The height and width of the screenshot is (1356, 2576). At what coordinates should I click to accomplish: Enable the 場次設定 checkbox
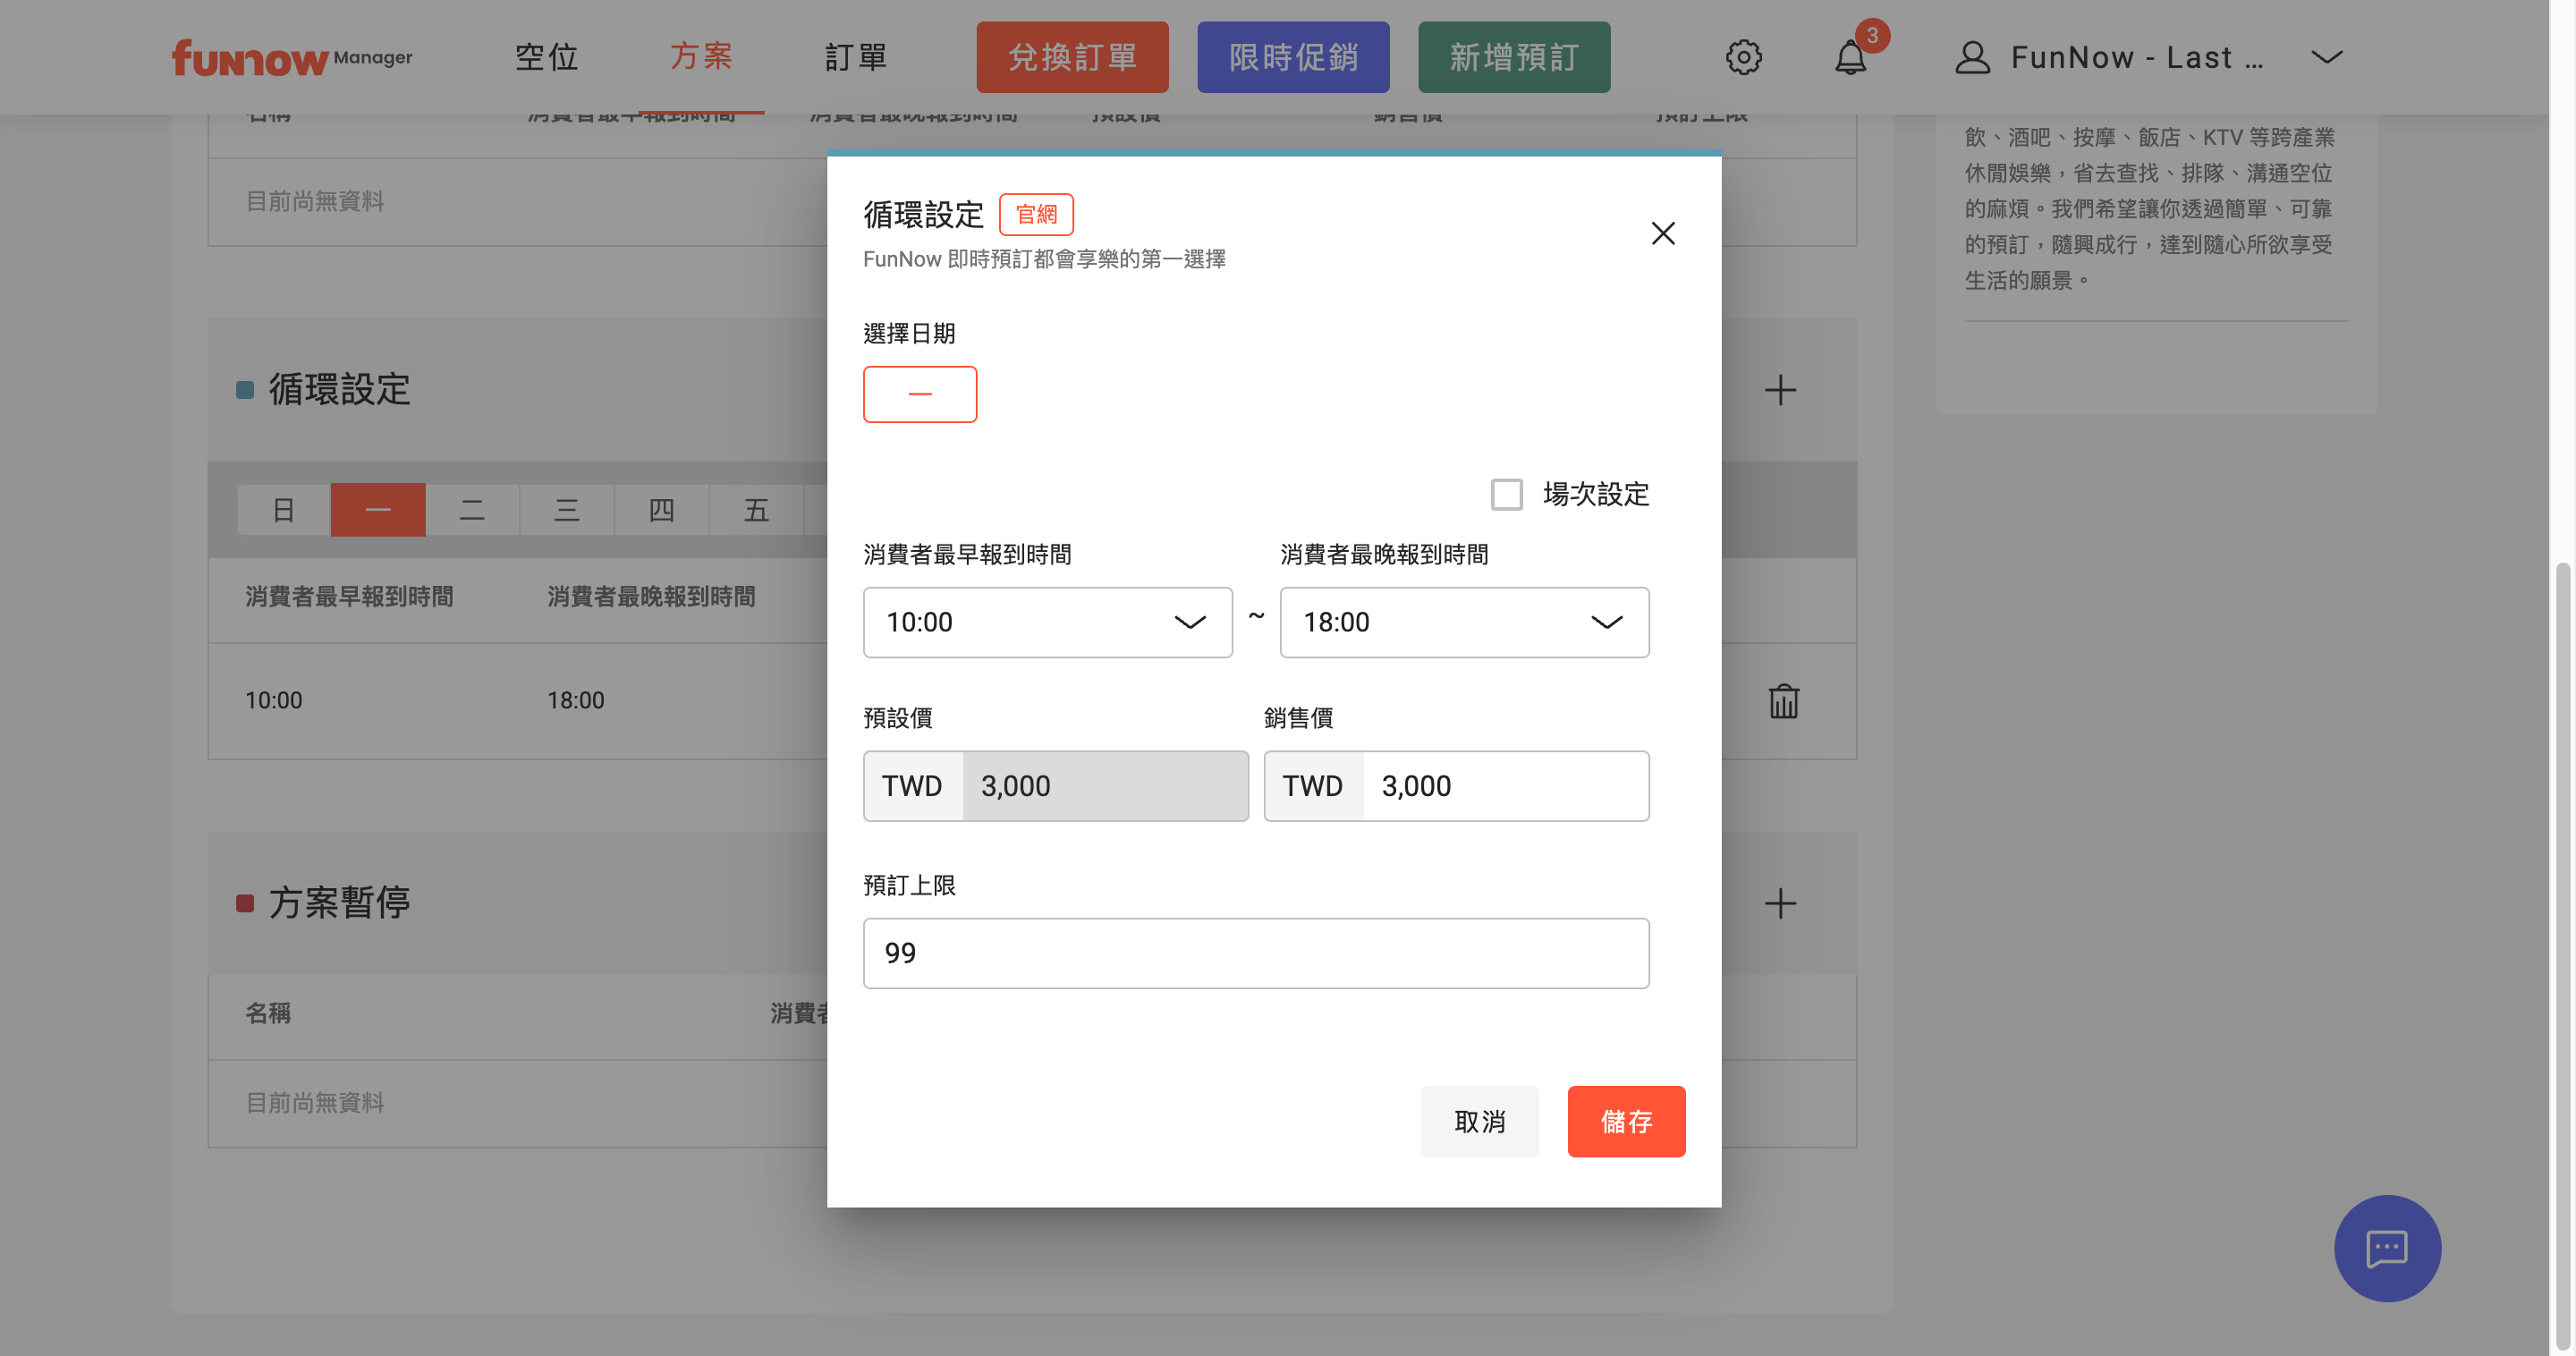pyautogui.click(x=1506, y=494)
